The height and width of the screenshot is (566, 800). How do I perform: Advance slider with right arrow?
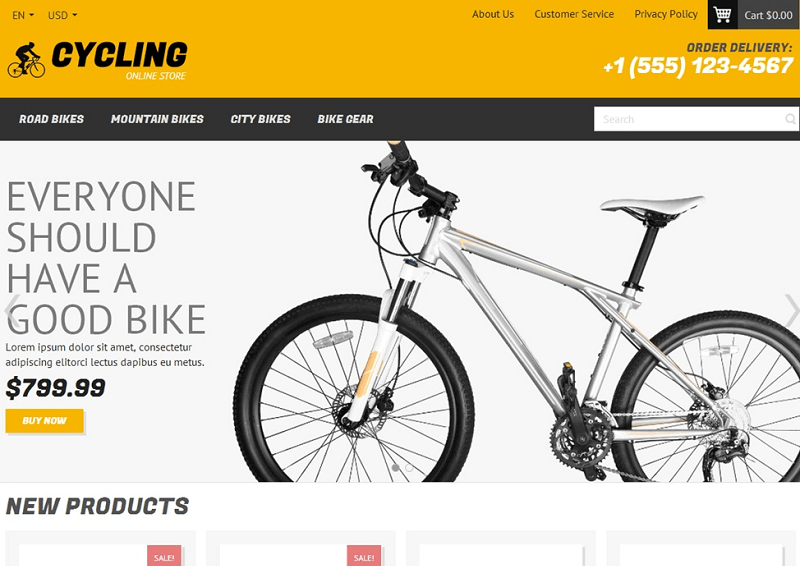tap(792, 310)
